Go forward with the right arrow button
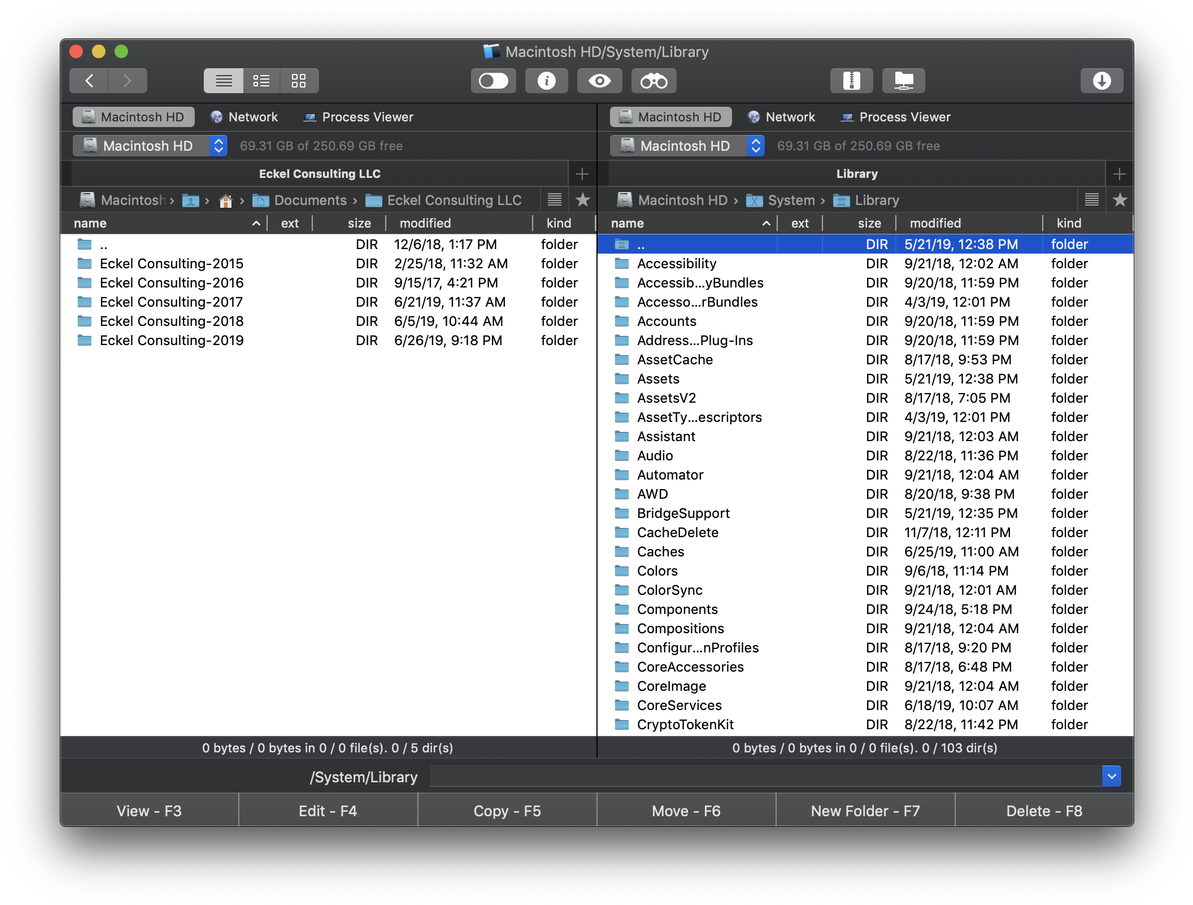This screenshot has width=1193, height=905. (x=127, y=81)
